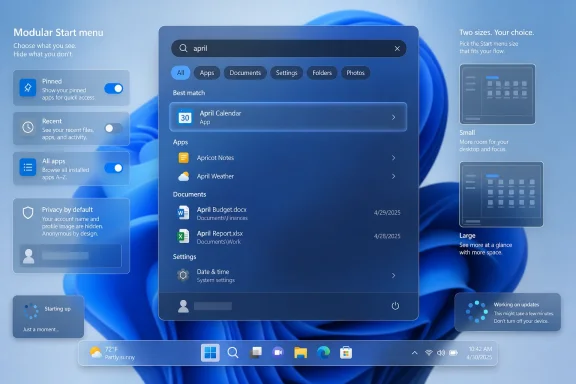Click the Recent clock icon

pos(28,128)
